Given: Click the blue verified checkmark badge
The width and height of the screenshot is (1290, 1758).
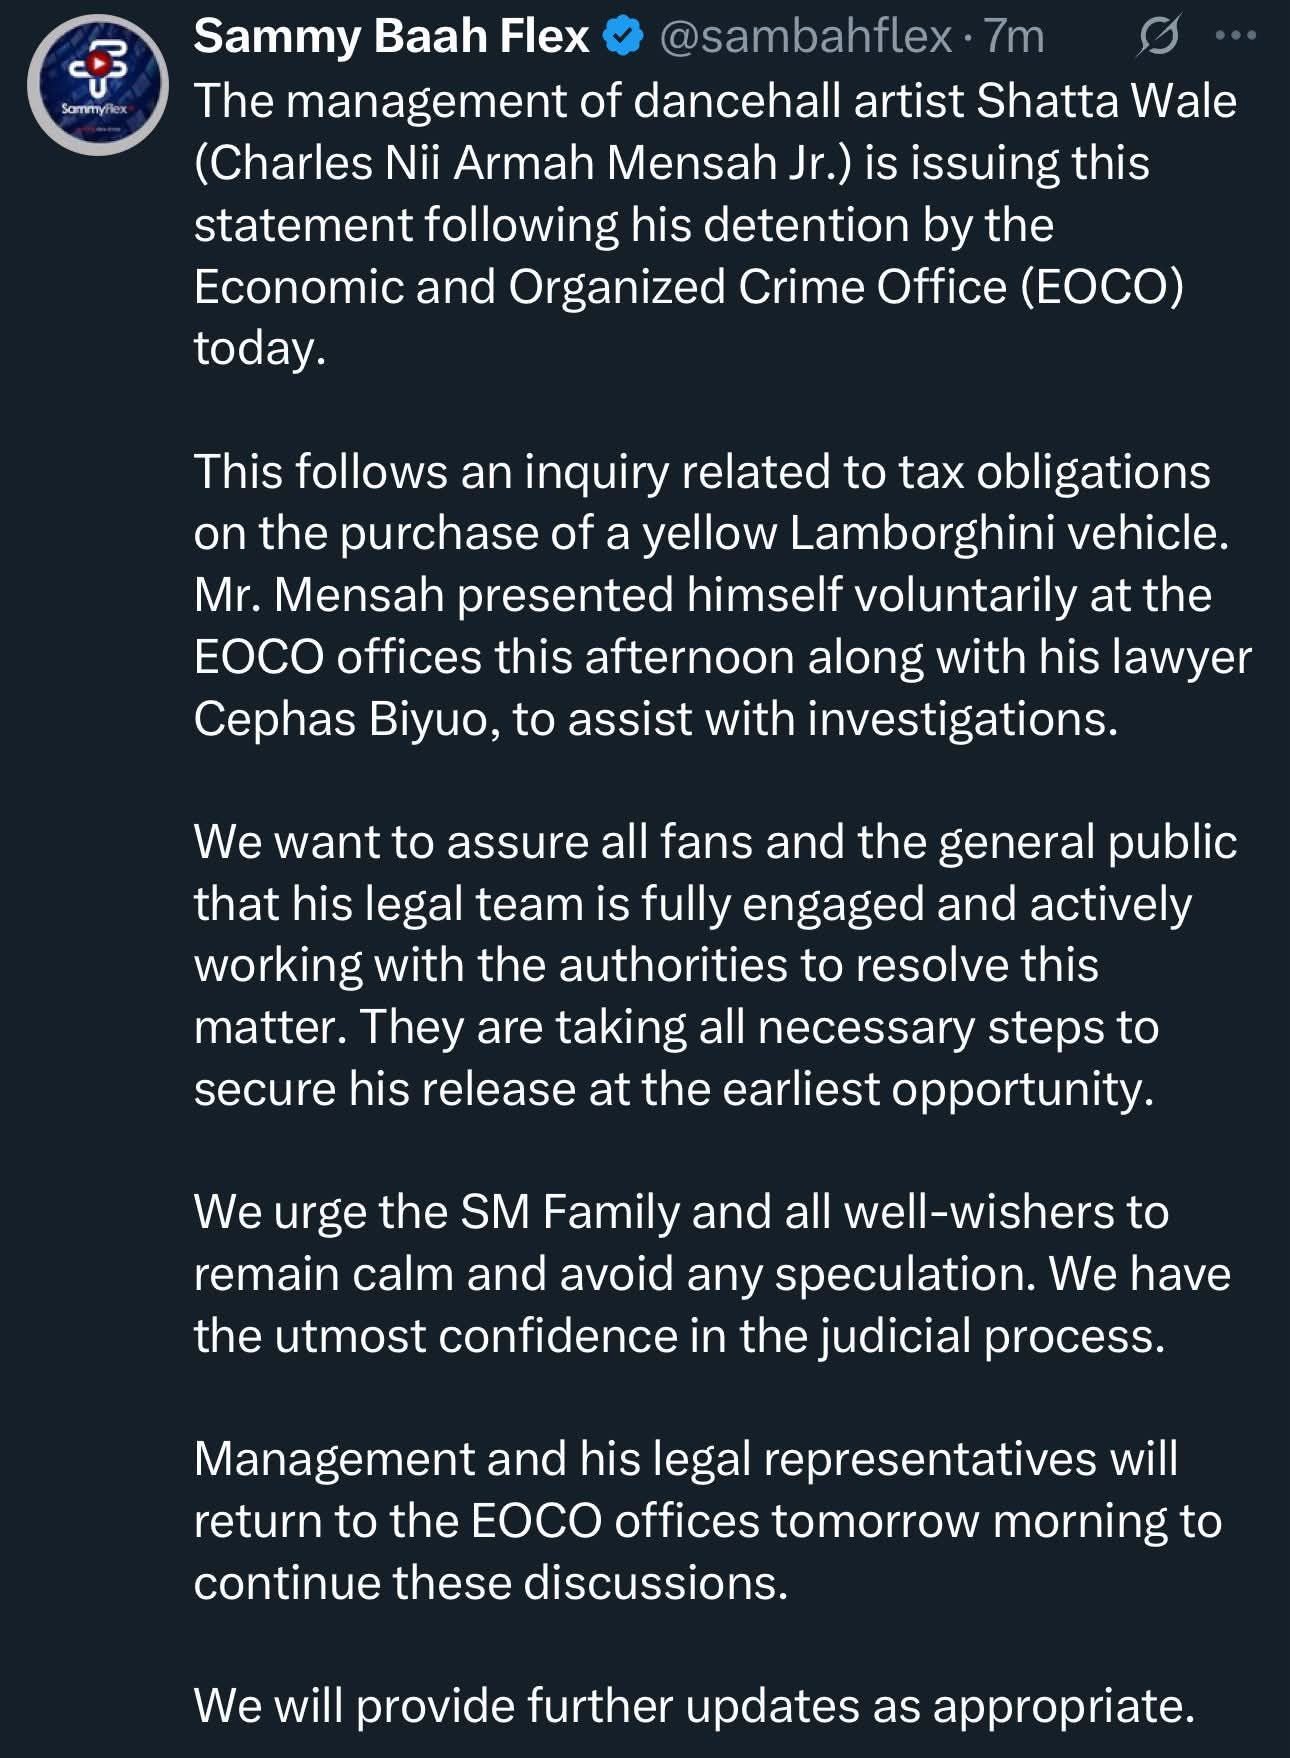Looking at the screenshot, I should click(x=624, y=38).
